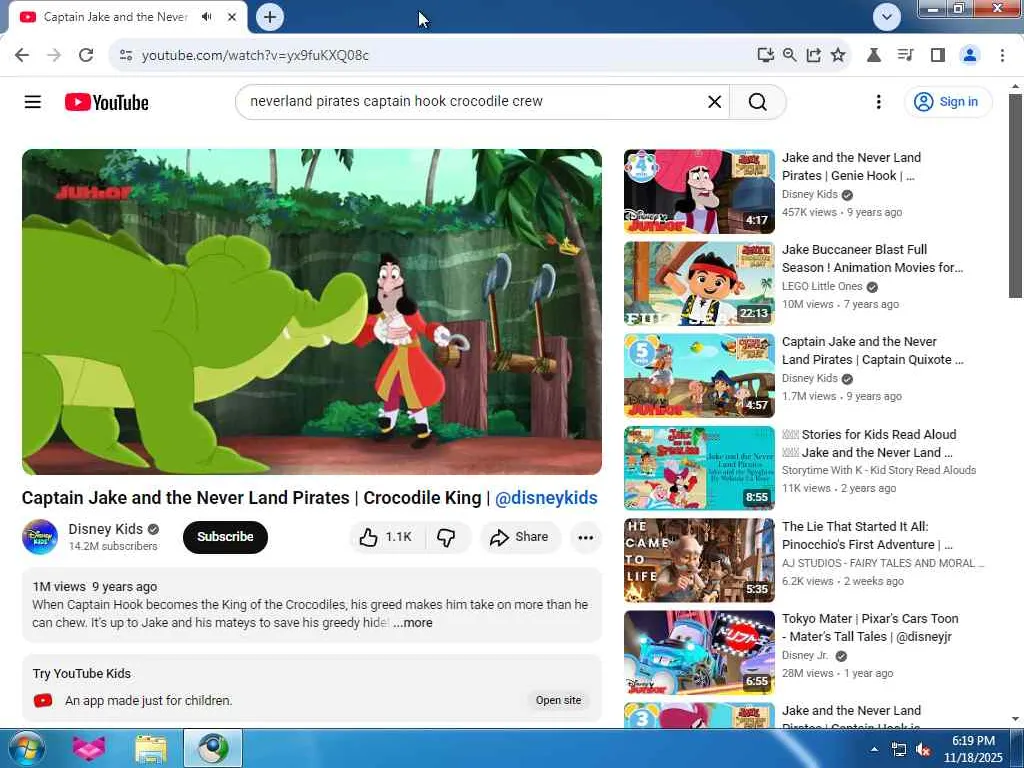Open the LEGO Little Ones channel name
Screen dimensions: 1024x768
[x=822, y=286]
